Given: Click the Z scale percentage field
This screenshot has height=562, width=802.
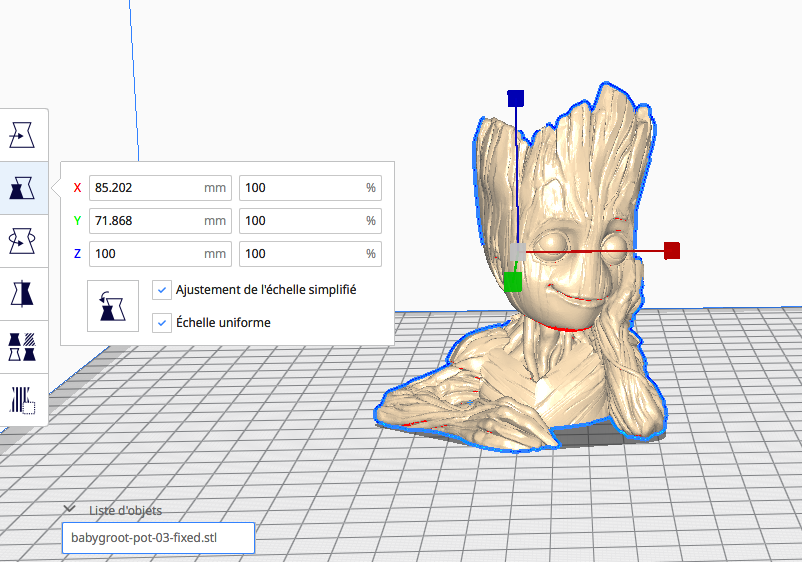Looking at the screenshot, I should pyautogui.click(x=310, y=254).
